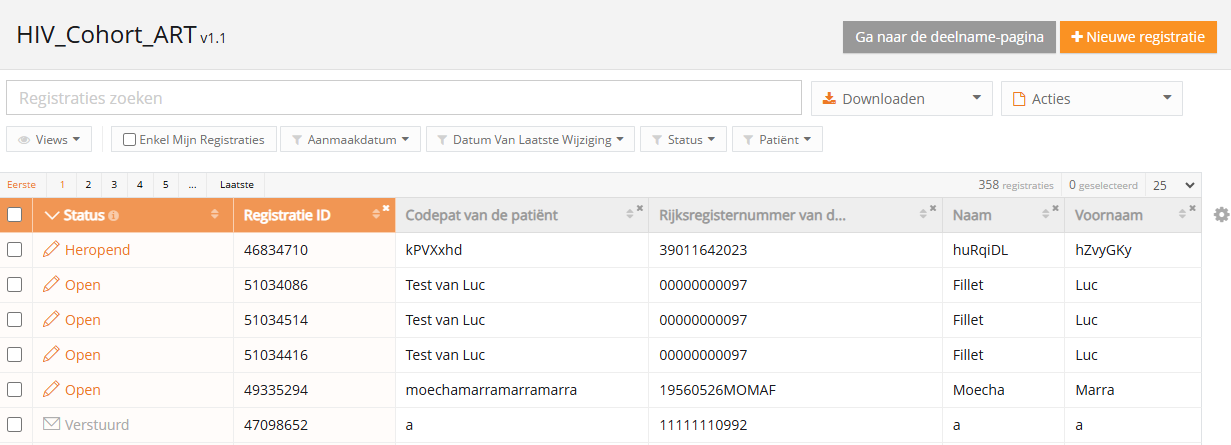Remove the Naam column with its x icon

[x=1055, y=209]
